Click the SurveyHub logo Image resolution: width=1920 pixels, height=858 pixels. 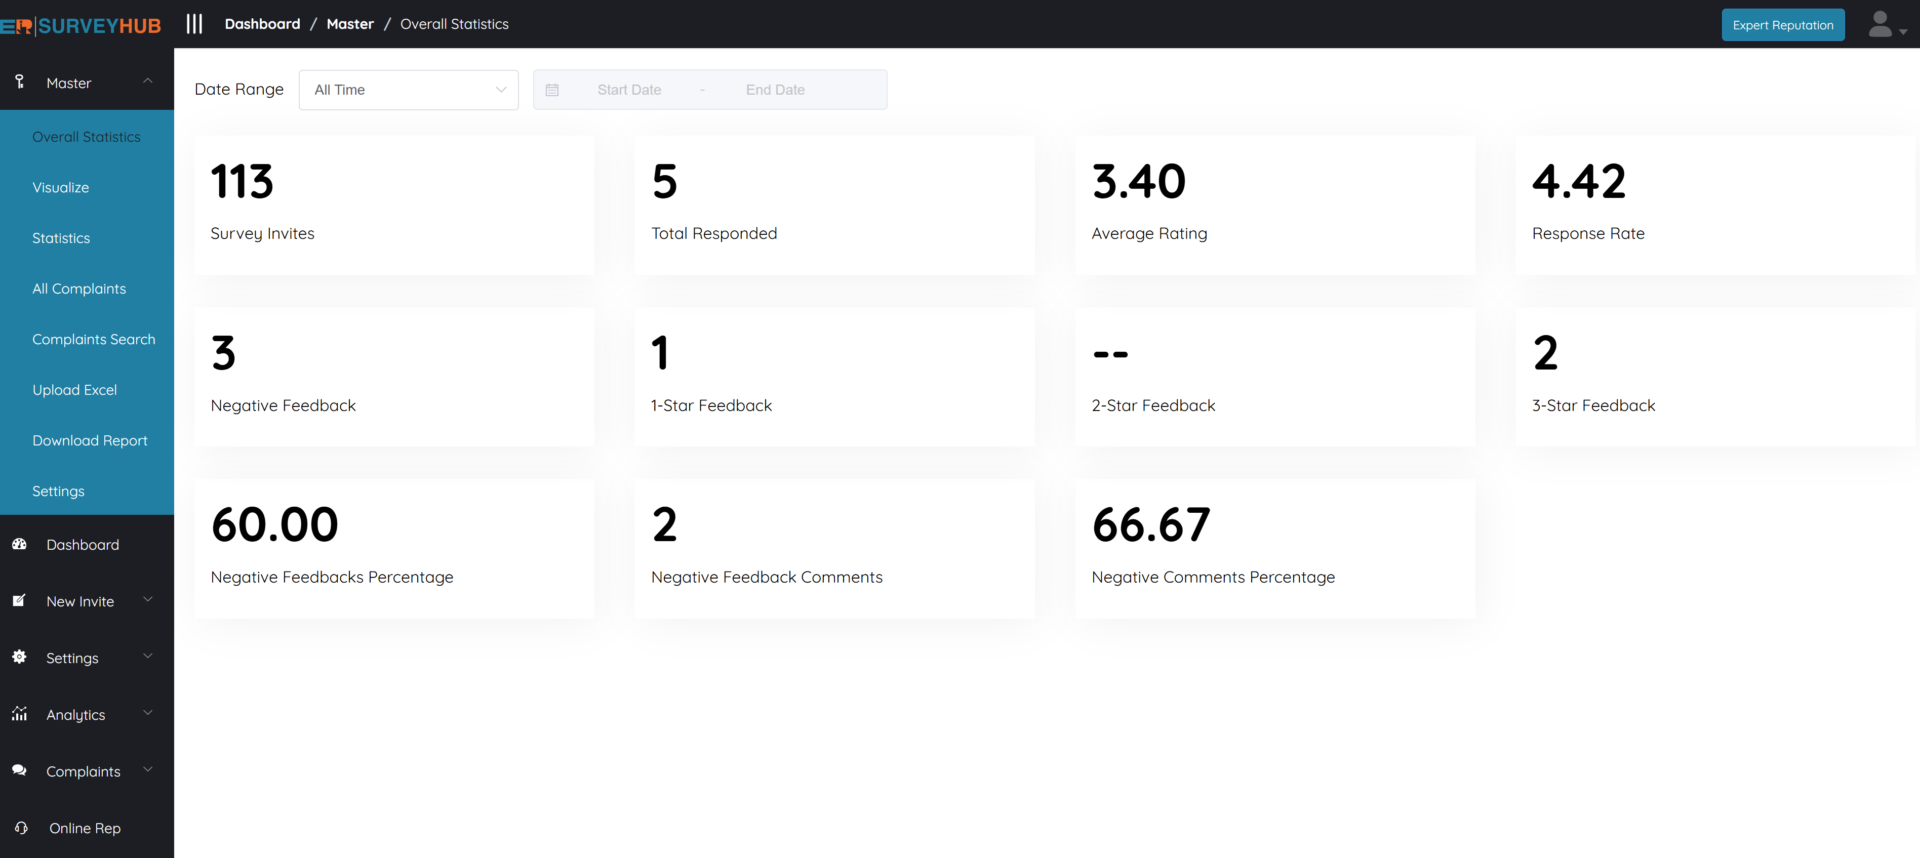(x=82, y=26)
